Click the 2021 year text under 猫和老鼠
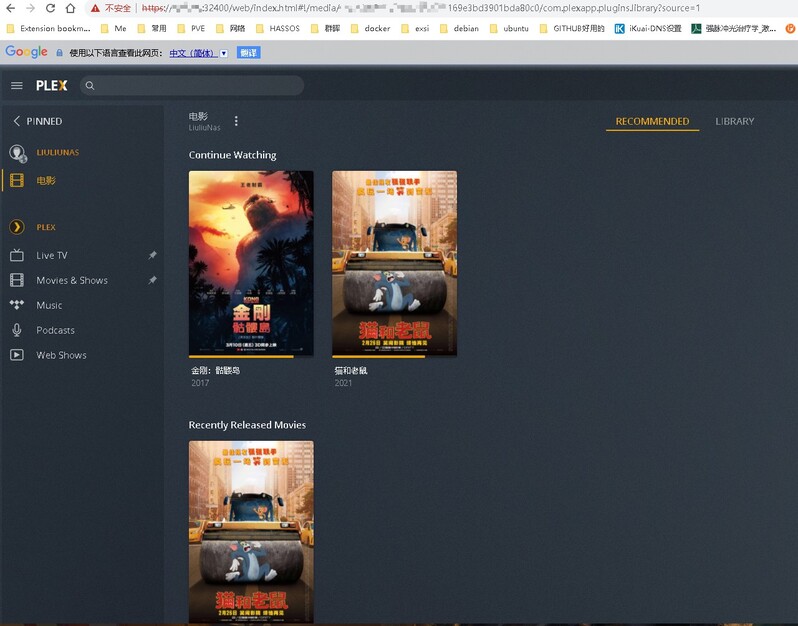Screen dimensions: 798x626 pyautogui.click(x=343, y=383)
